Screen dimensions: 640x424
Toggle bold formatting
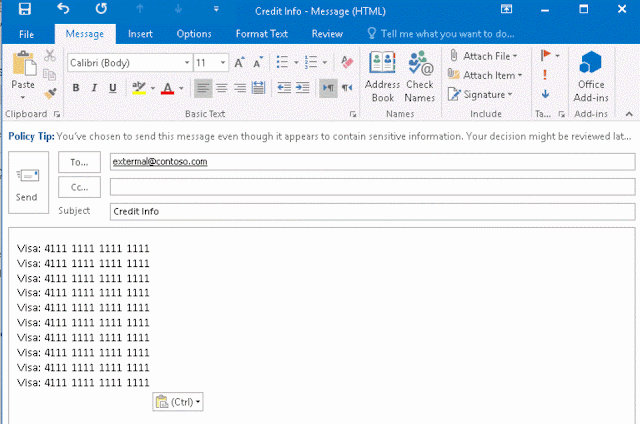click(x=76, y=88)
